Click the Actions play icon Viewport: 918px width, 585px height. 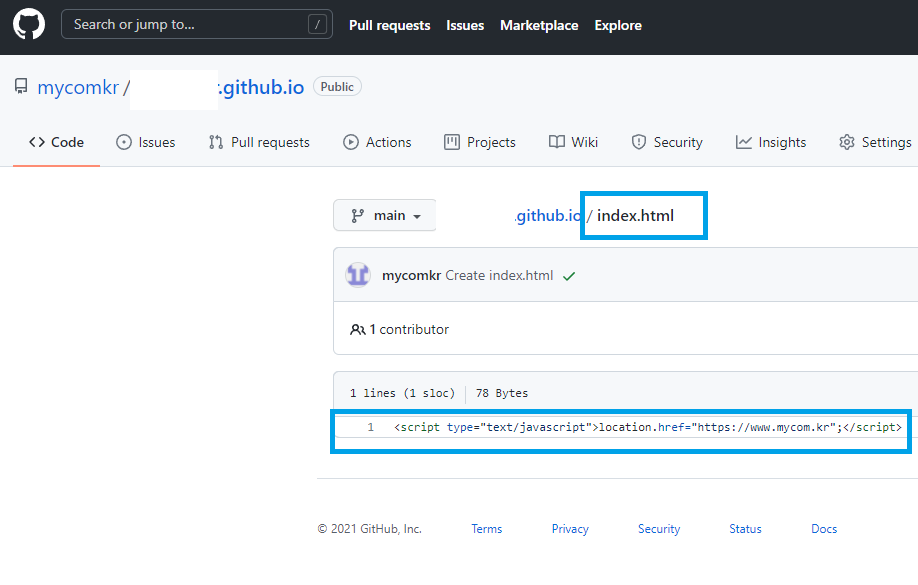[351, 142]
